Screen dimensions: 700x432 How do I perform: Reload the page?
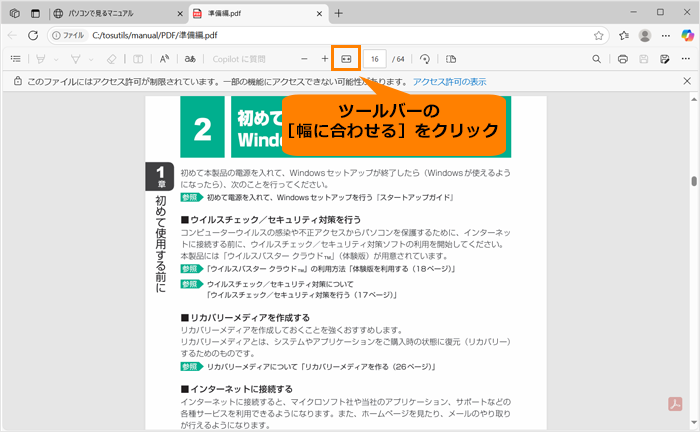click(x=33, y=35)
